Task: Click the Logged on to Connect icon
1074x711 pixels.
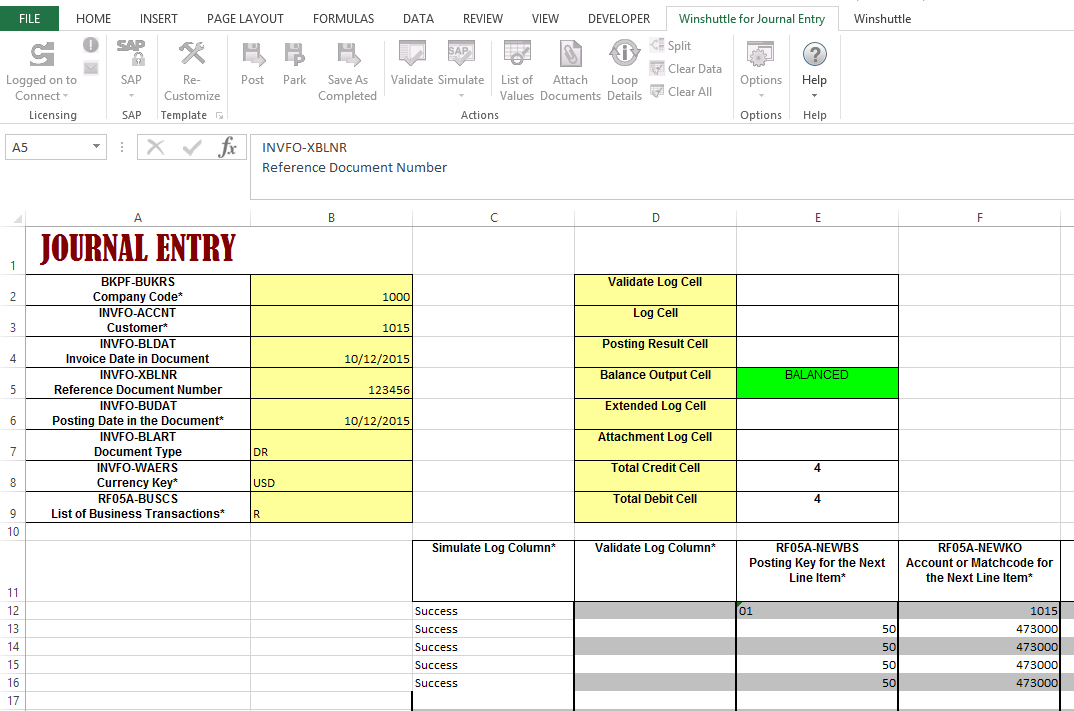Action: tap(42, 55)
